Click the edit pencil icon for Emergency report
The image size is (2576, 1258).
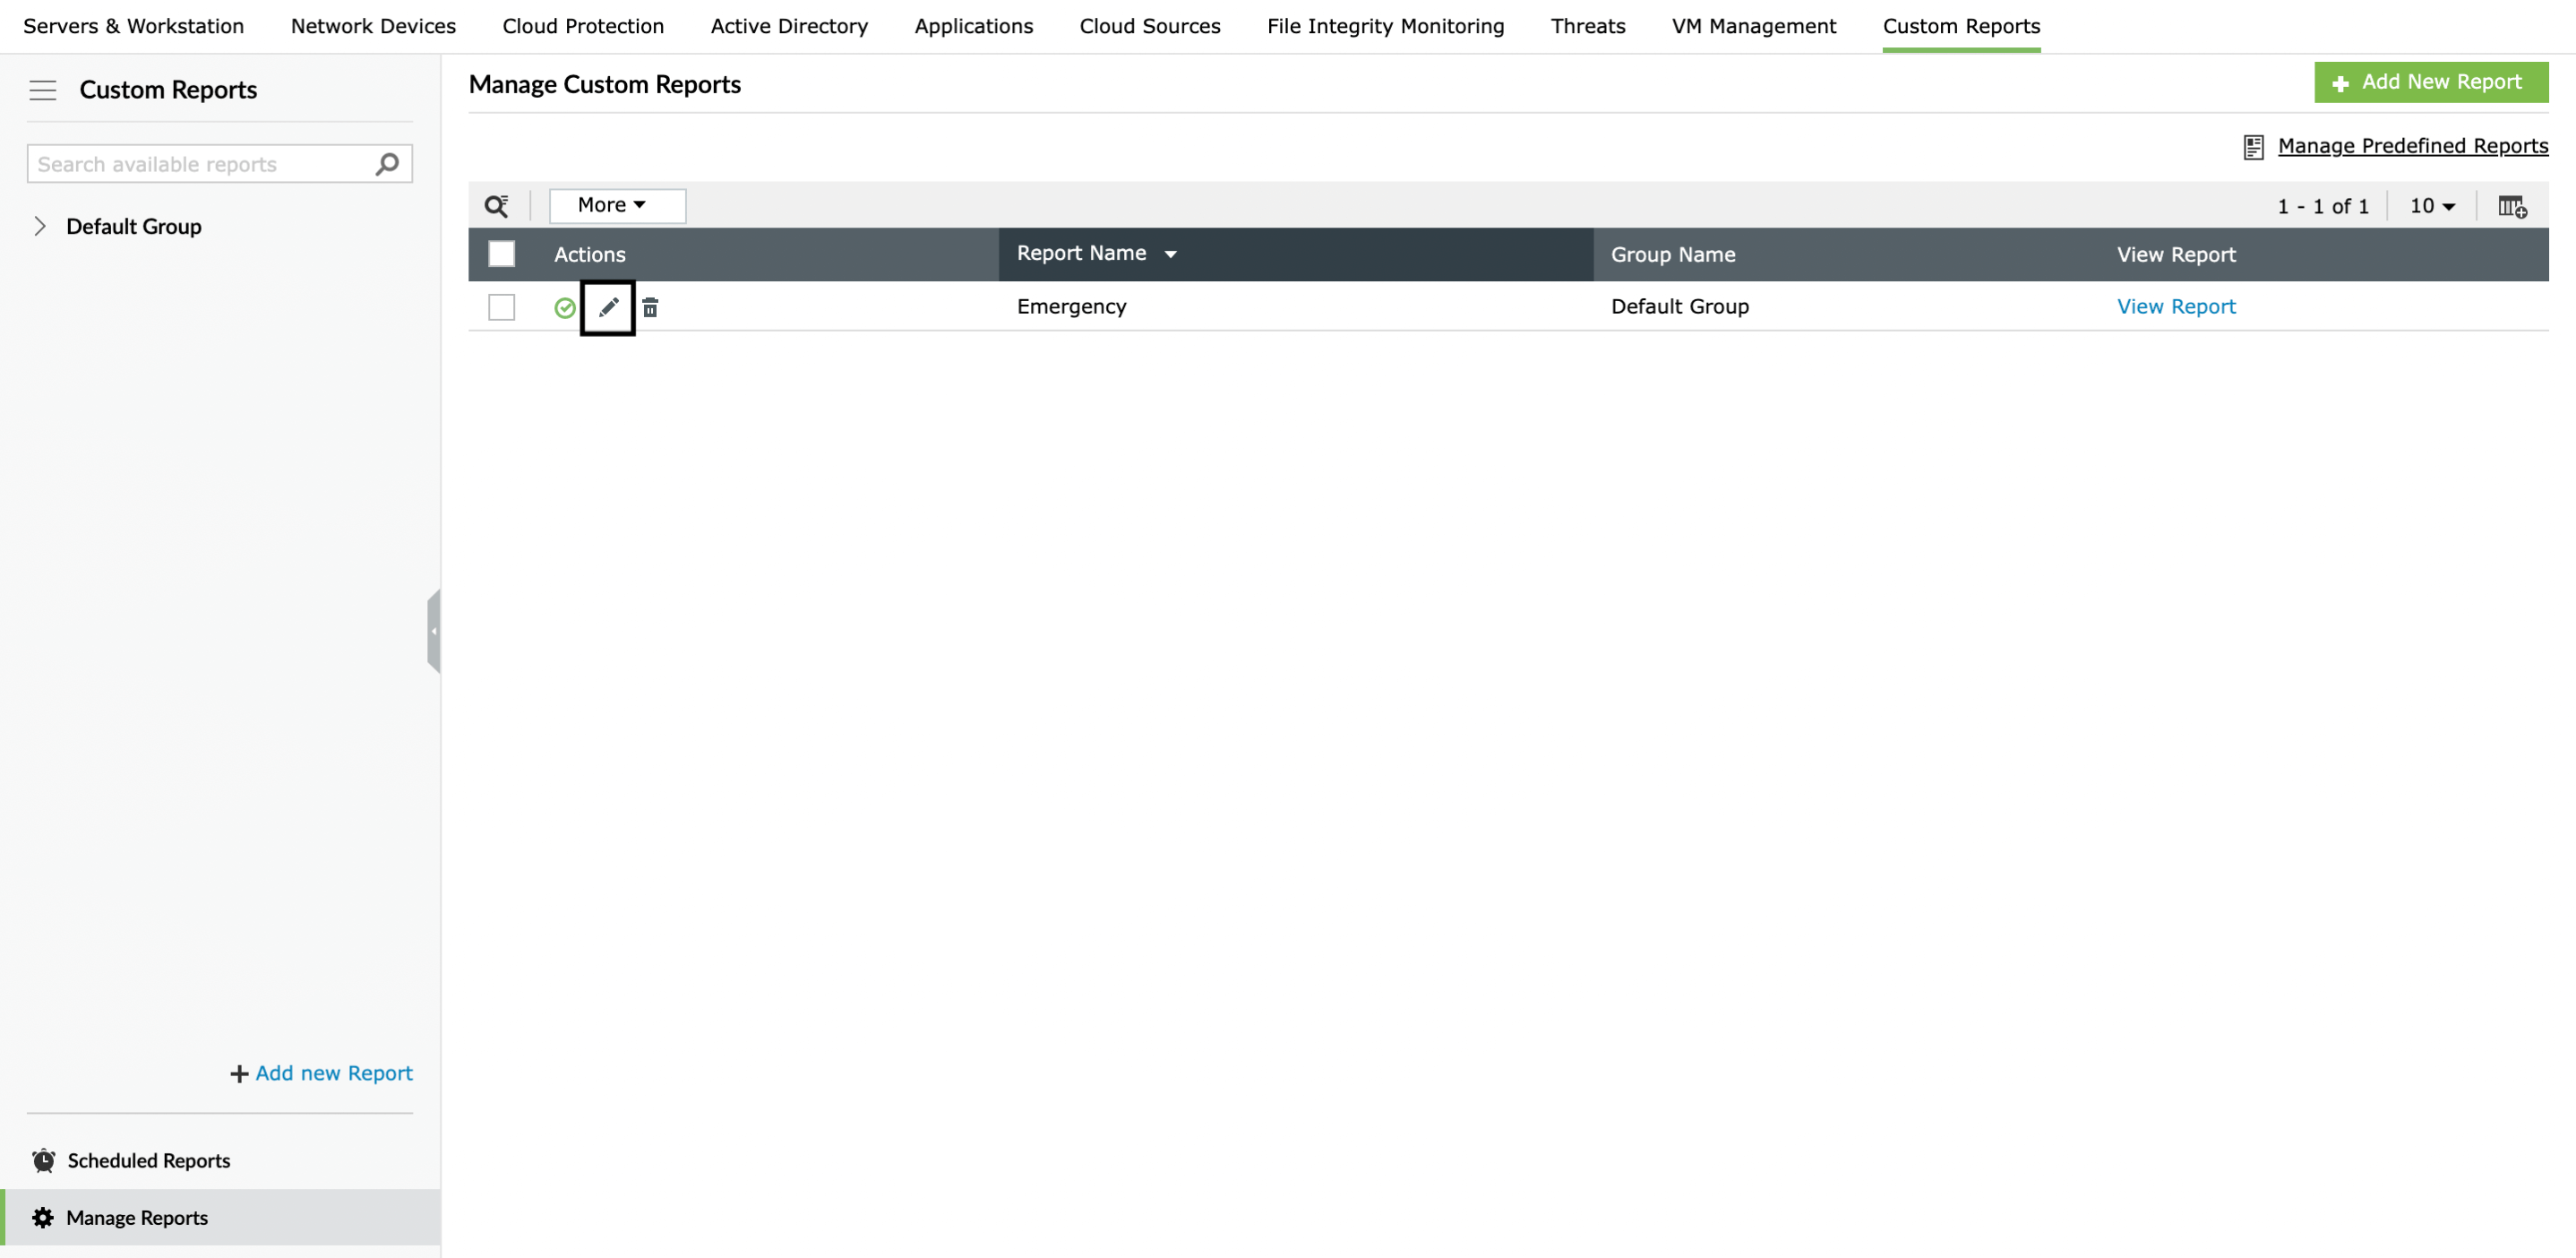(608, 307)
